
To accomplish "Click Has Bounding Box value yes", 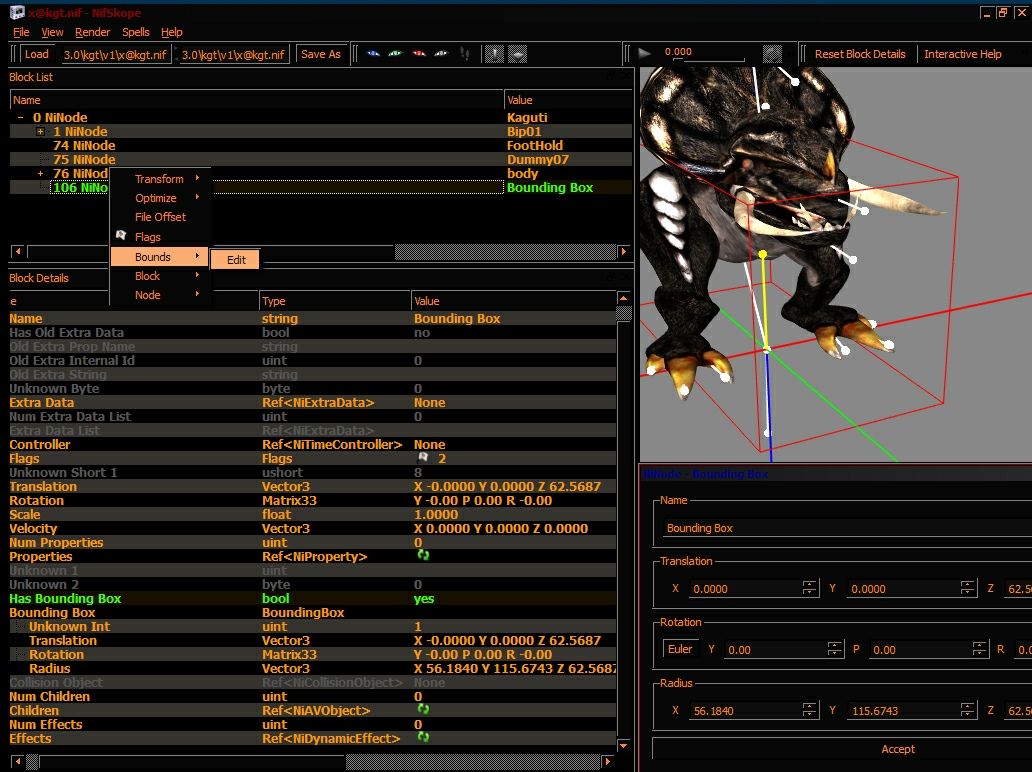I will coord(424,598).
